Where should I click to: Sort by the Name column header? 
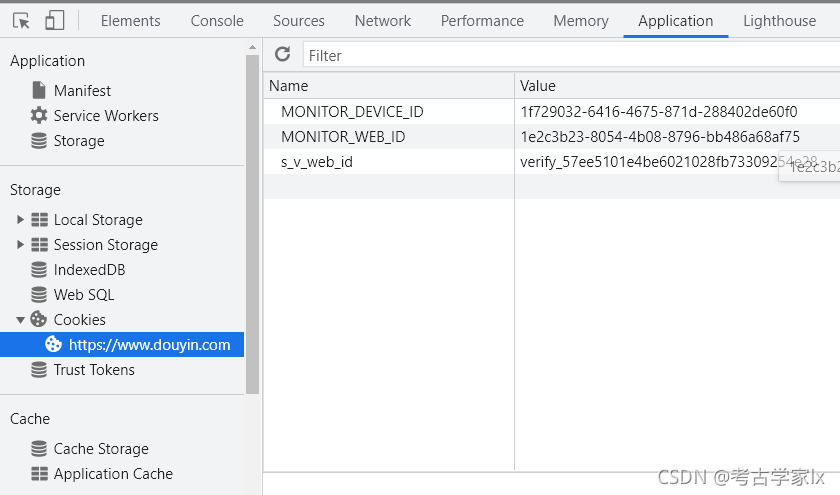(388, 86)
